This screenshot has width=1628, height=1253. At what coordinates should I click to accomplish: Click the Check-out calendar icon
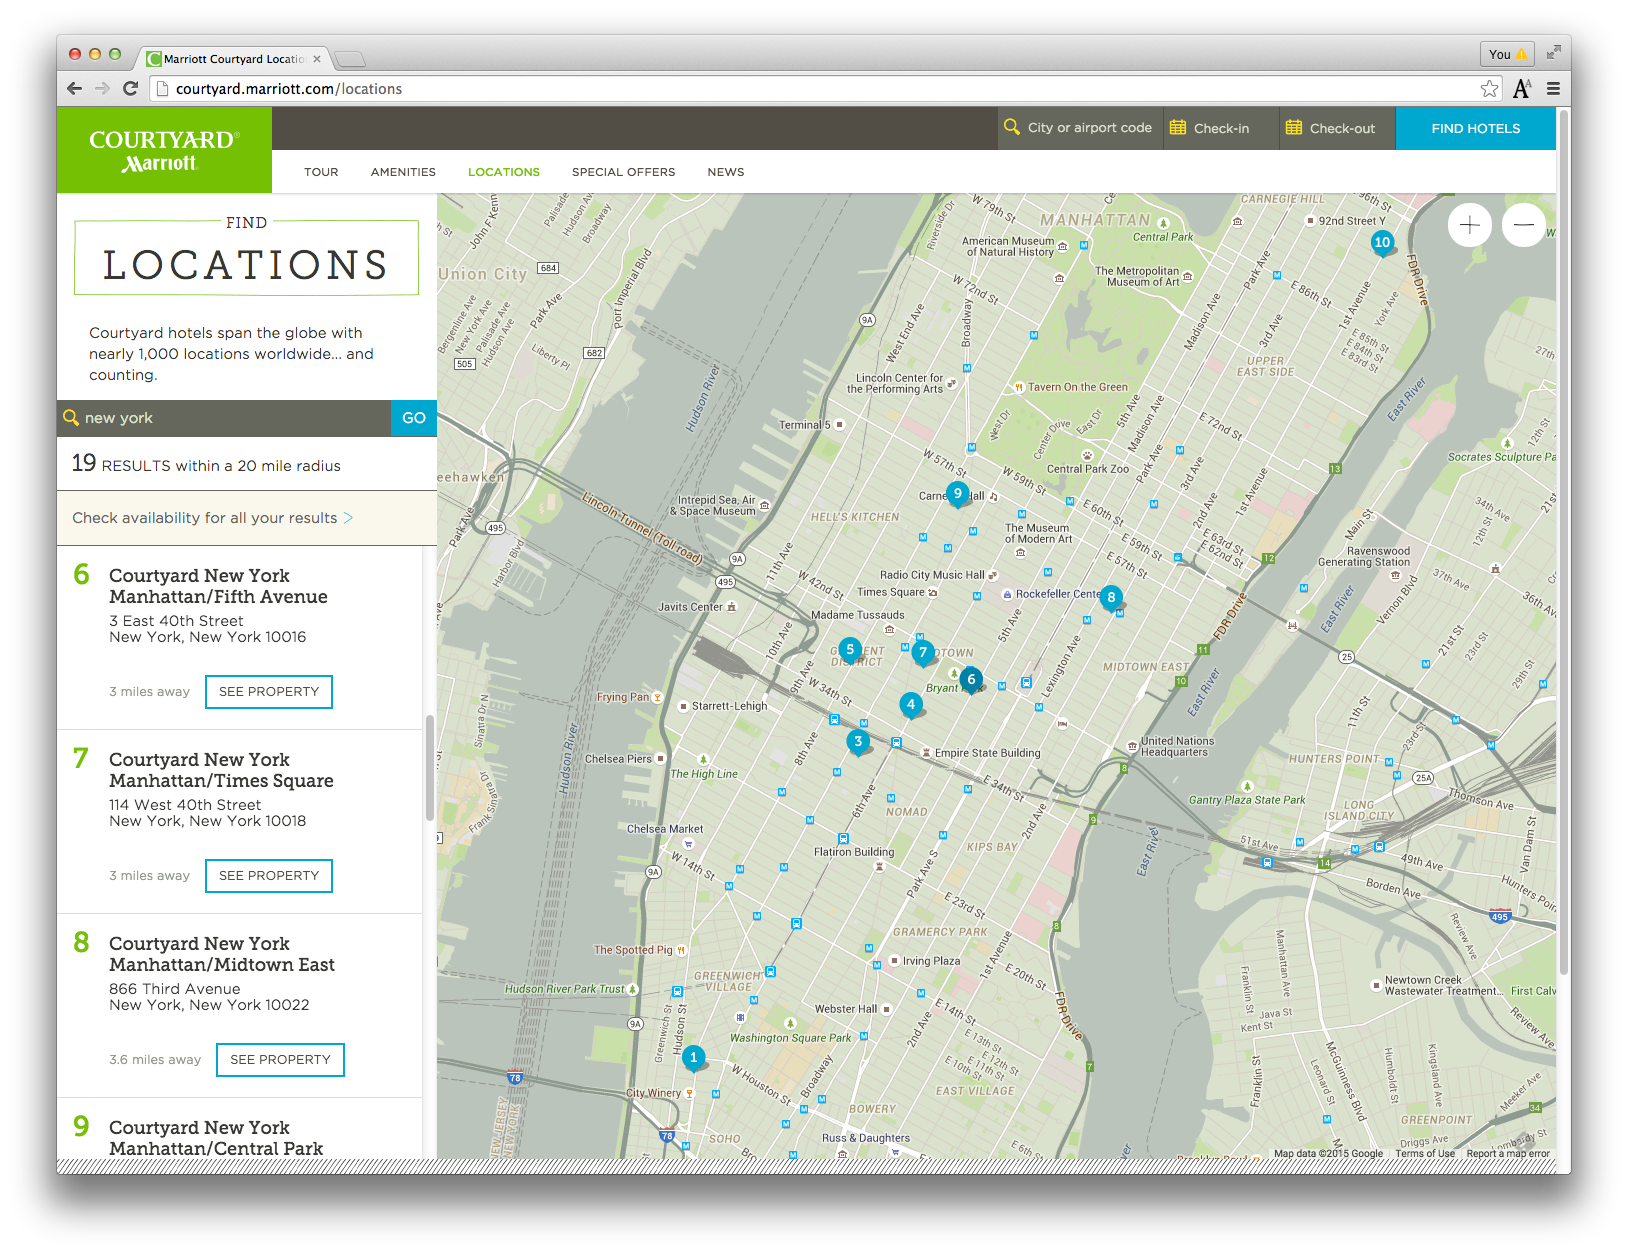click(x=1294, y=128)
